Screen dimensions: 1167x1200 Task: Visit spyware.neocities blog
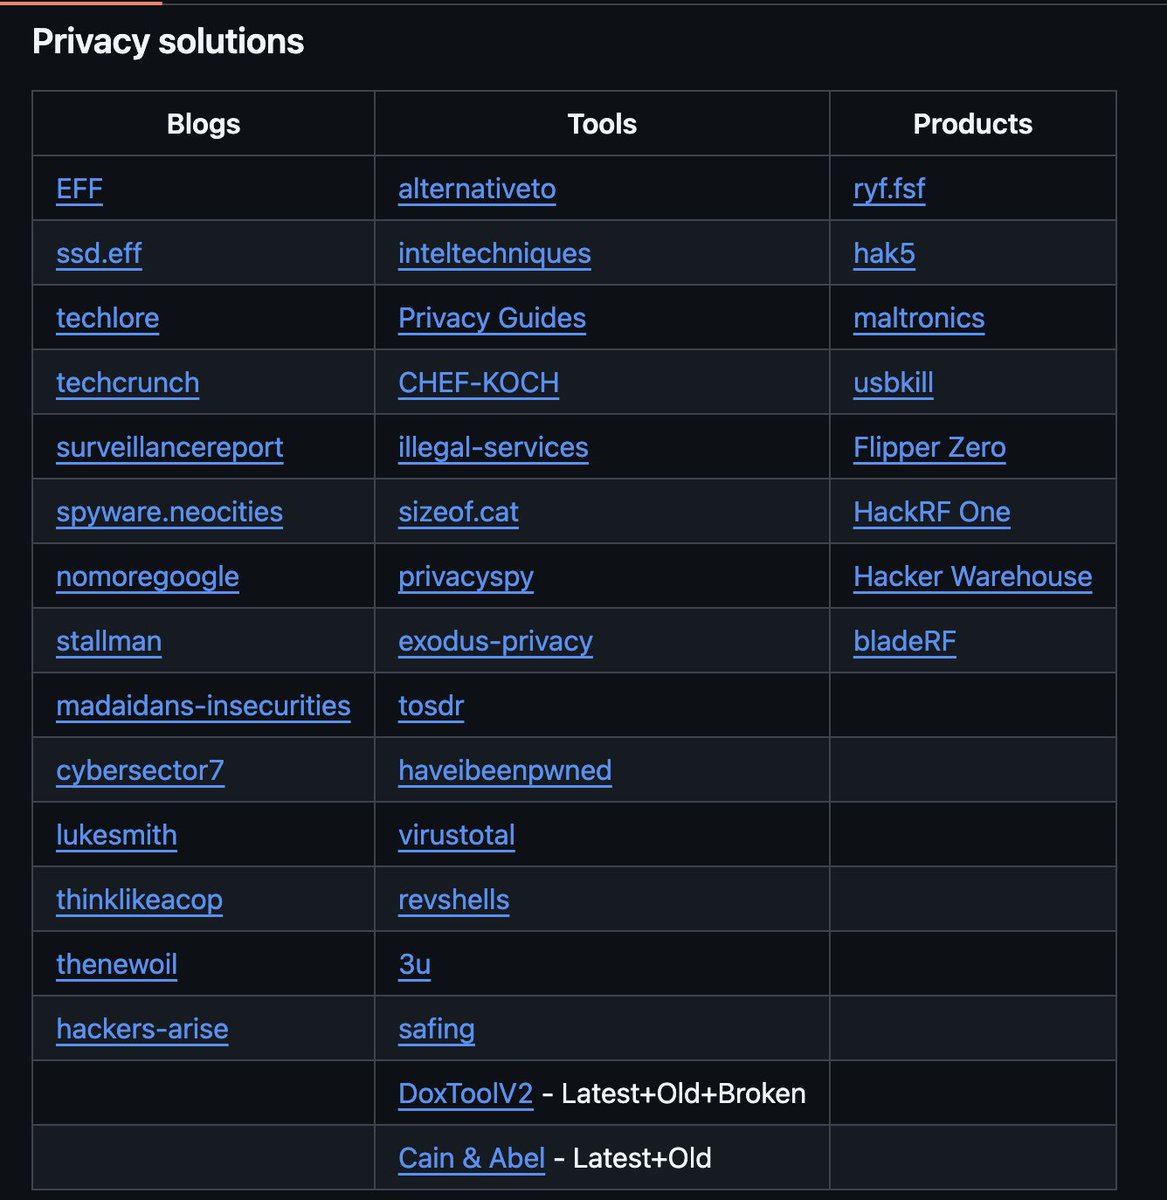point(168,512)
